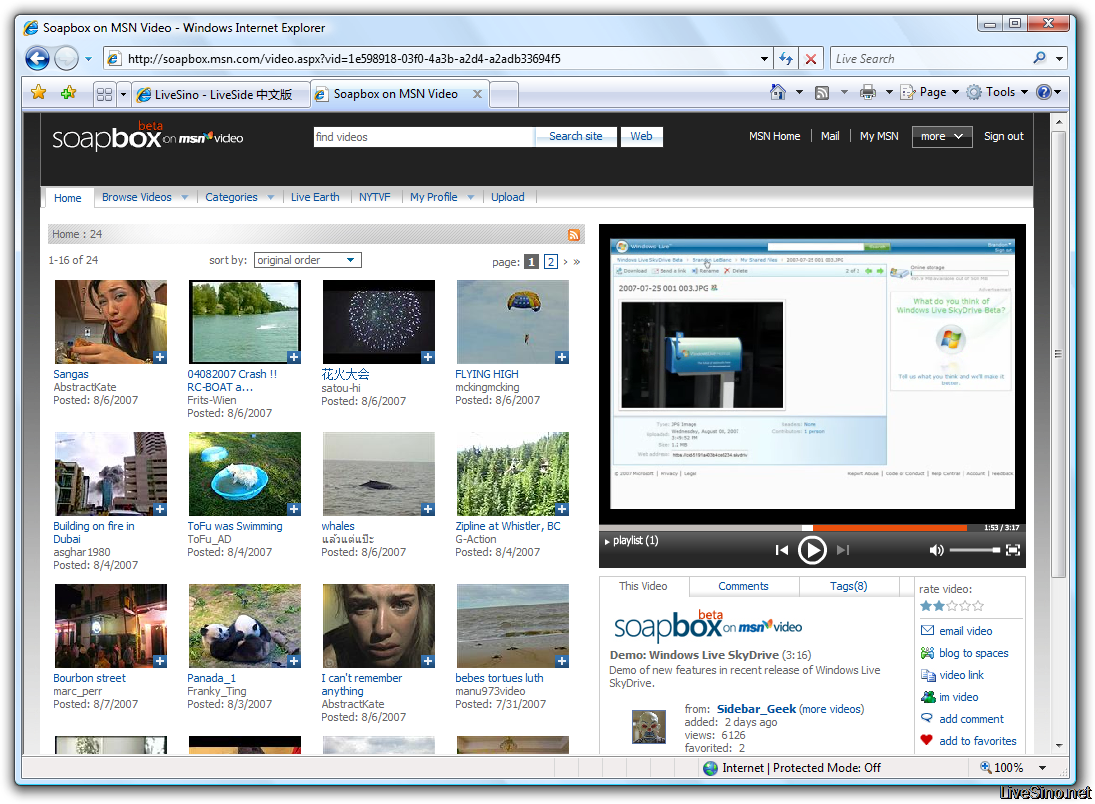Open the Tags(8) tab
Image resolution: width=1095 pixels, height=804 pixels.
point(848,586)
